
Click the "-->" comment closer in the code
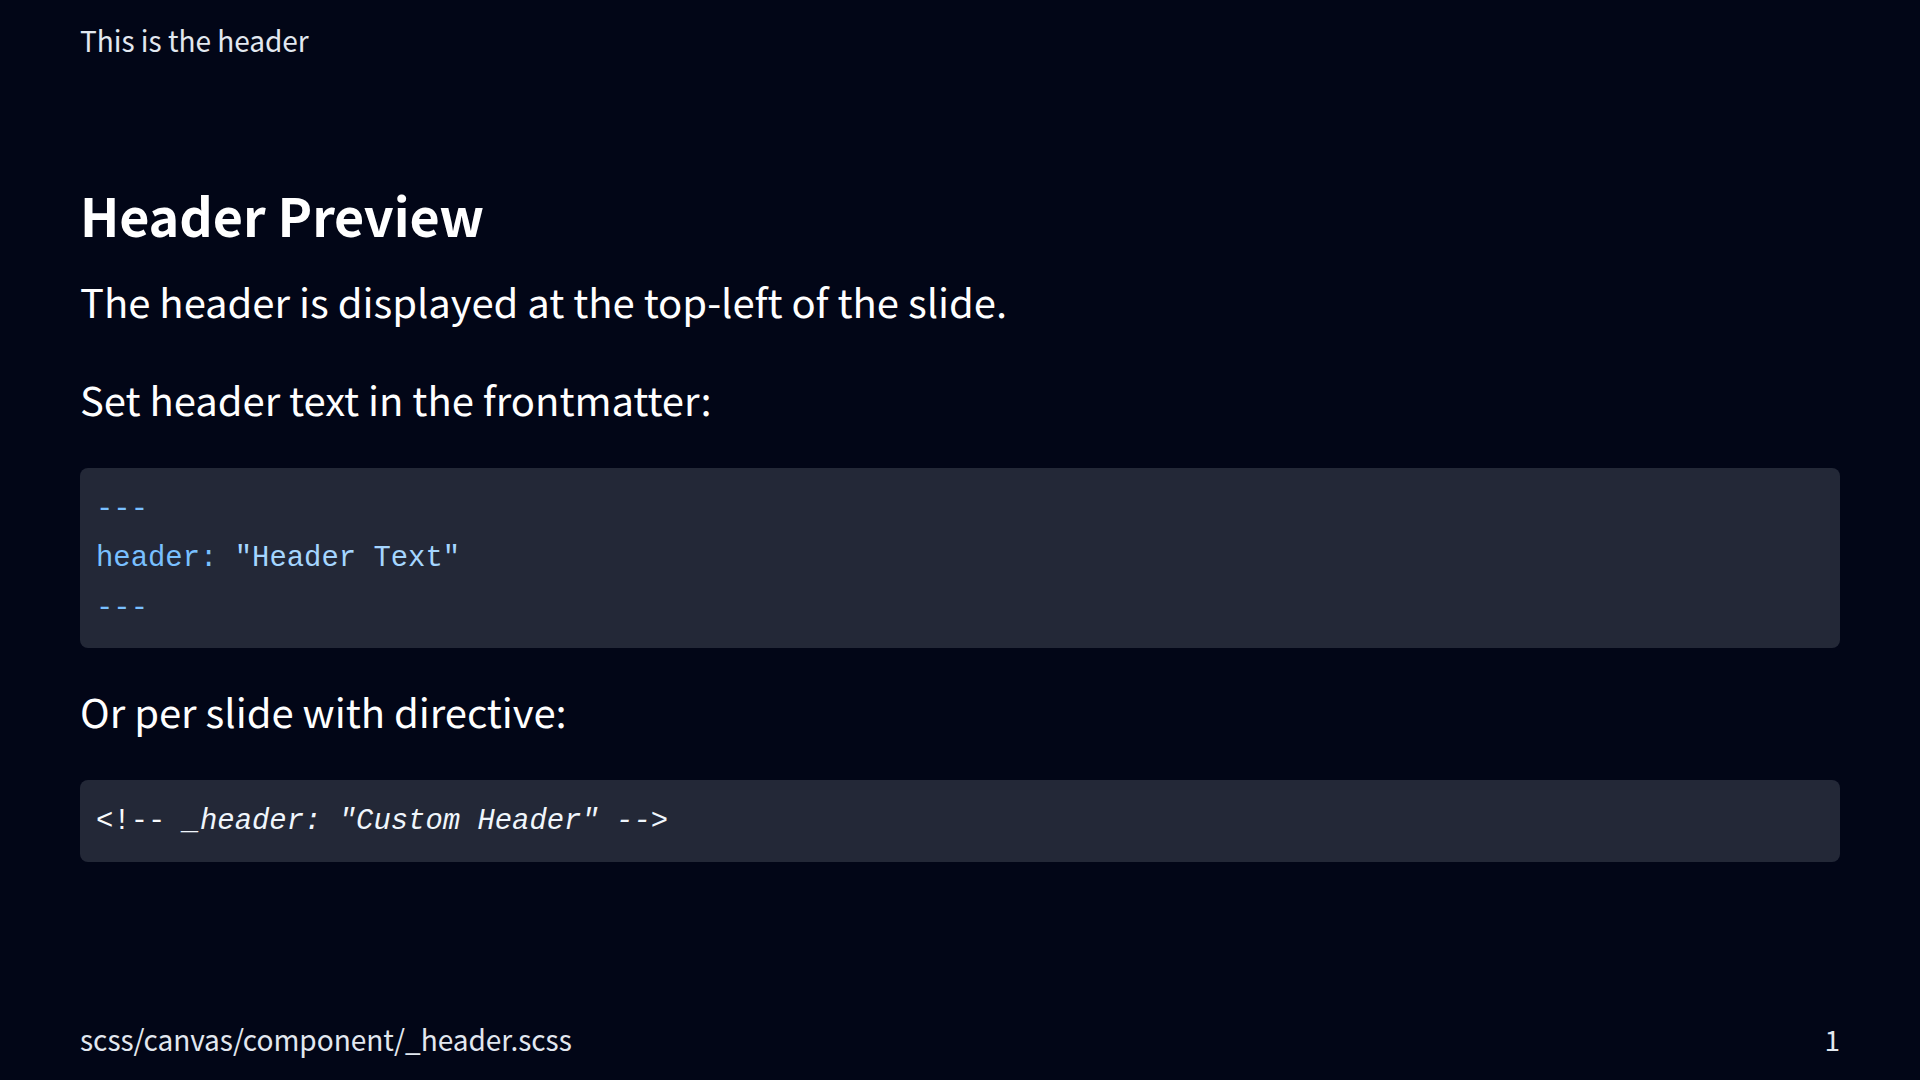click(643, 820)
